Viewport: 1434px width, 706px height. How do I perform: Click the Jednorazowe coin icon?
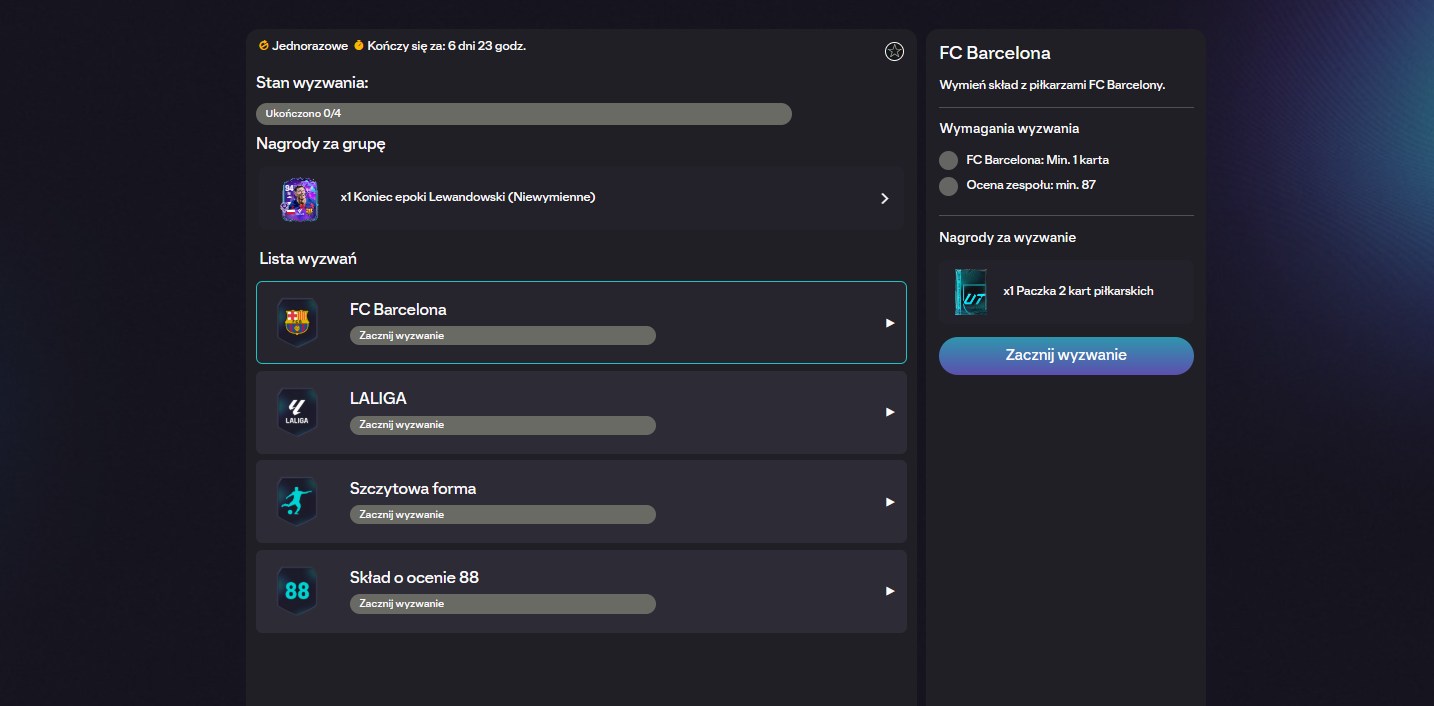click(263, 45)
